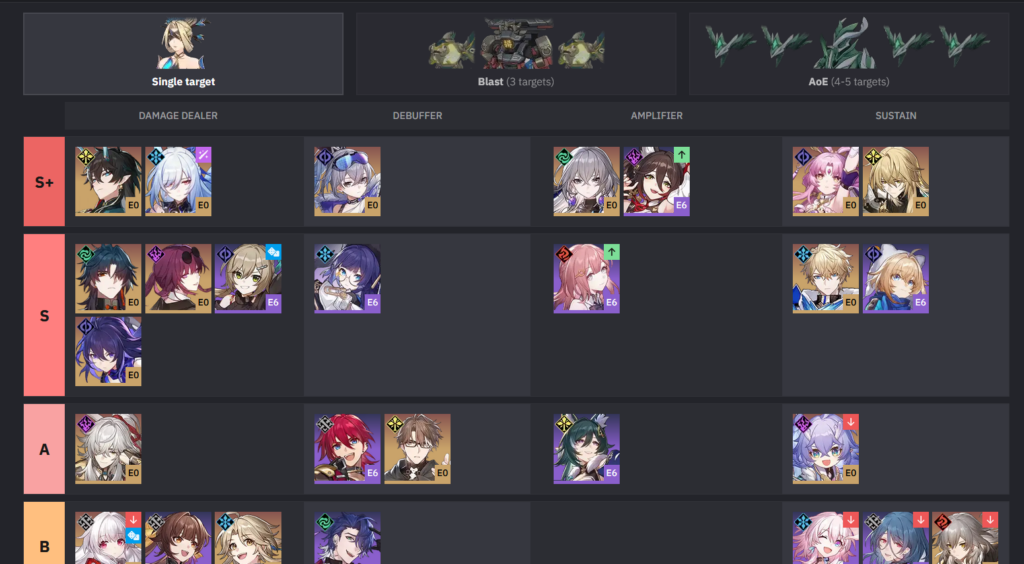This screenshot has height=564, width=1024.
Task: Click the dark-haired horned character in S+ Damage Dealer
Action: pos(108,181)
